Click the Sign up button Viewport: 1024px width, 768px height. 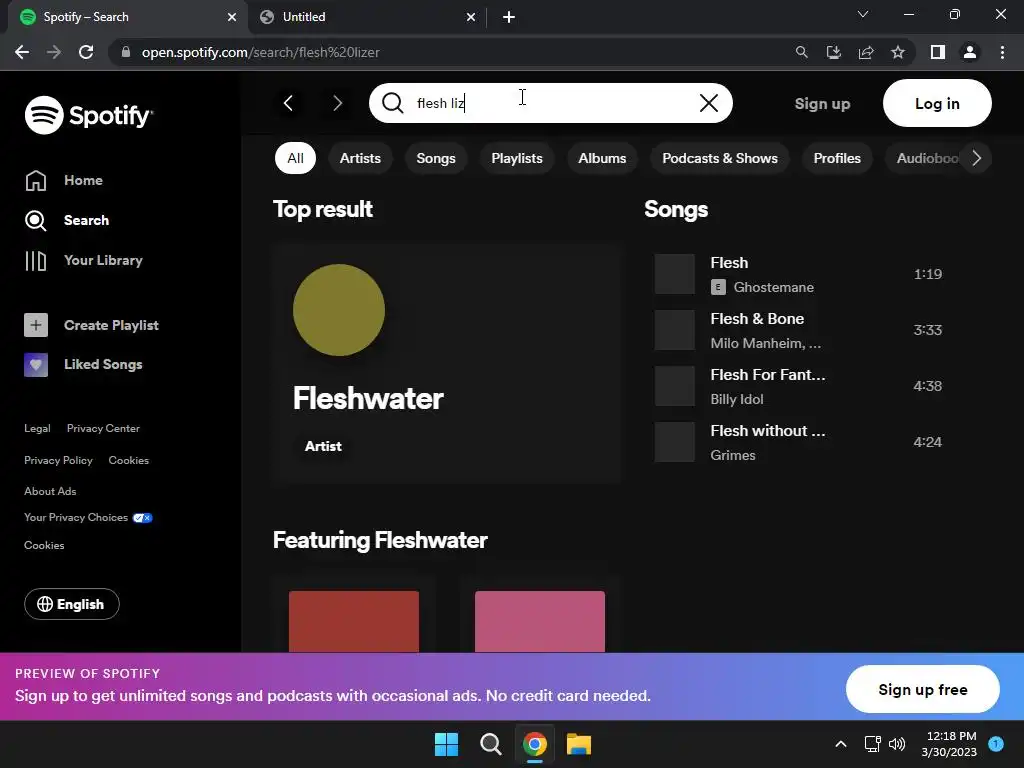coord(822,103)
